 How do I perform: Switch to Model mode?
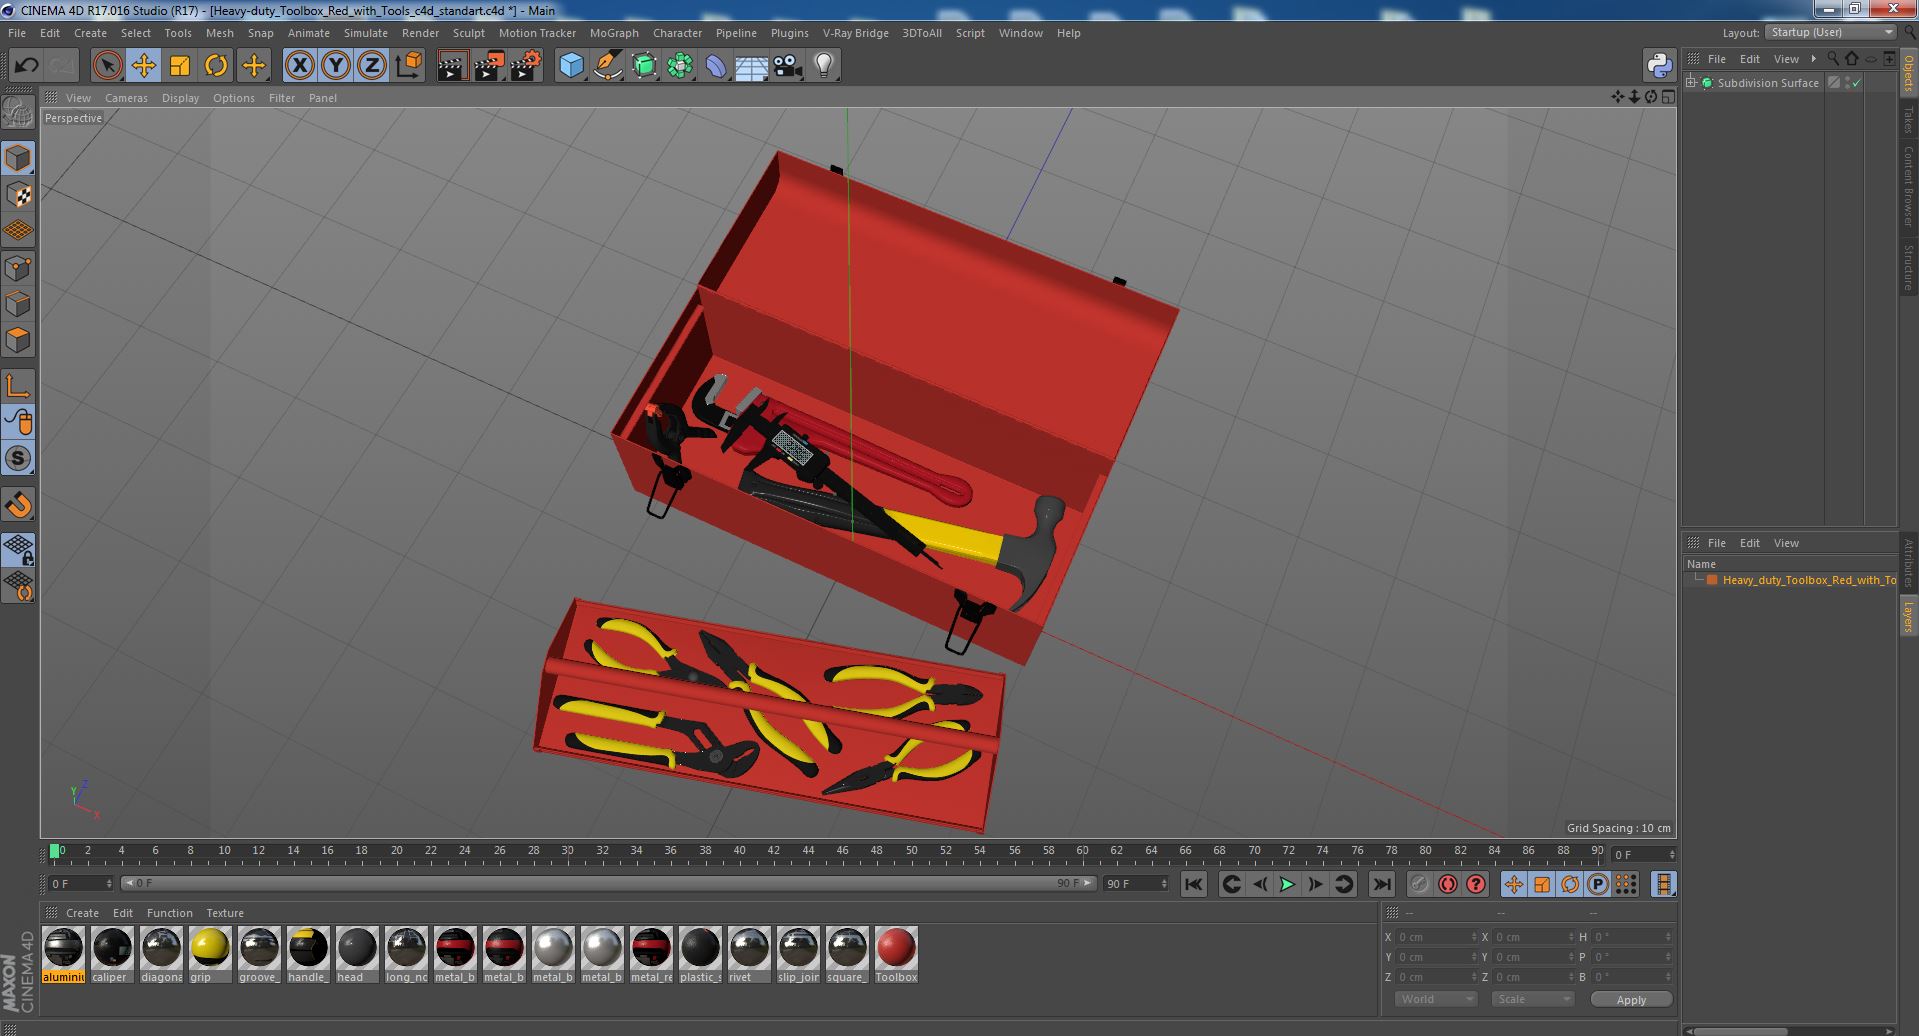pos(18,158)
